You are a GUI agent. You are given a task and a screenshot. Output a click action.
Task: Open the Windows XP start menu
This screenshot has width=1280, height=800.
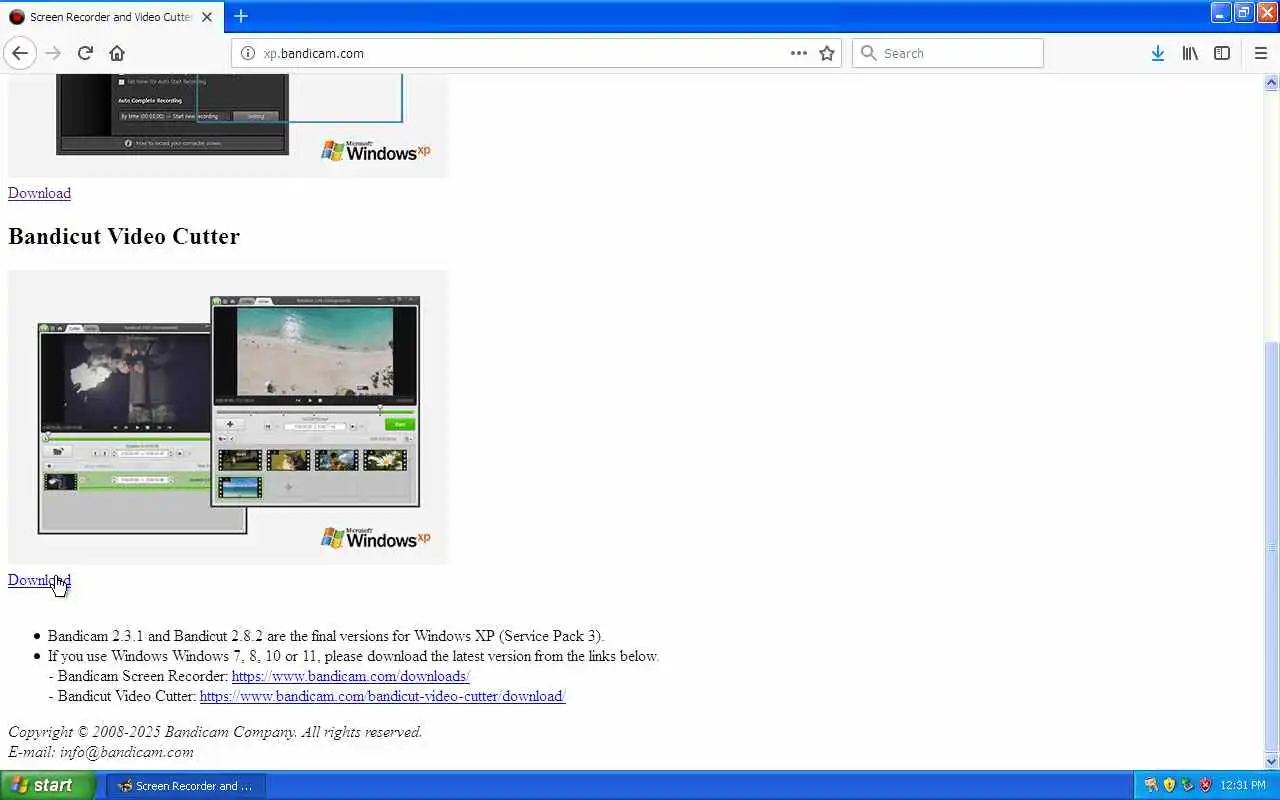click(x=48, y=785)
